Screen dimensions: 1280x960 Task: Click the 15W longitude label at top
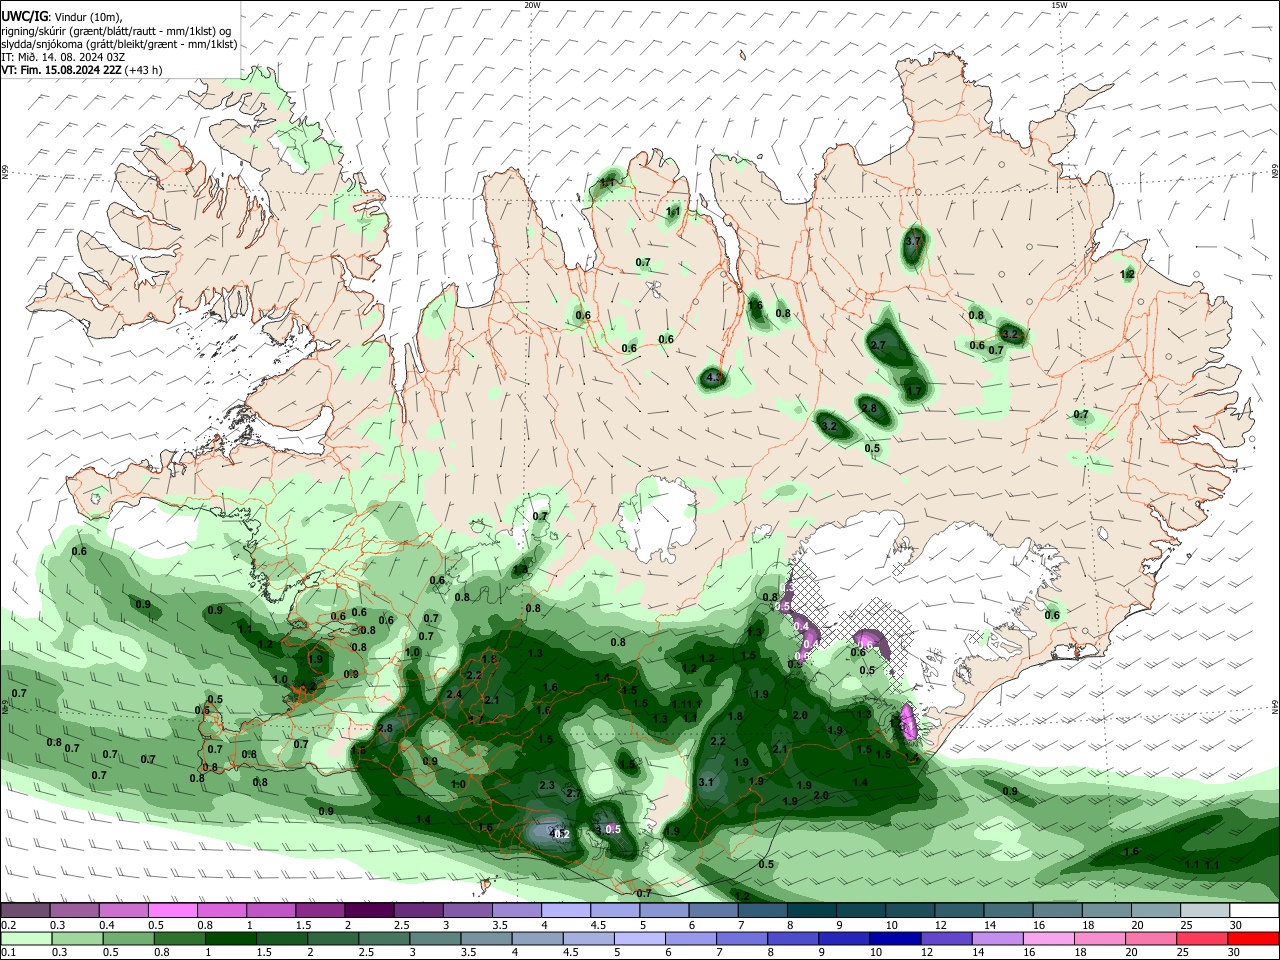pos(1059,5)
